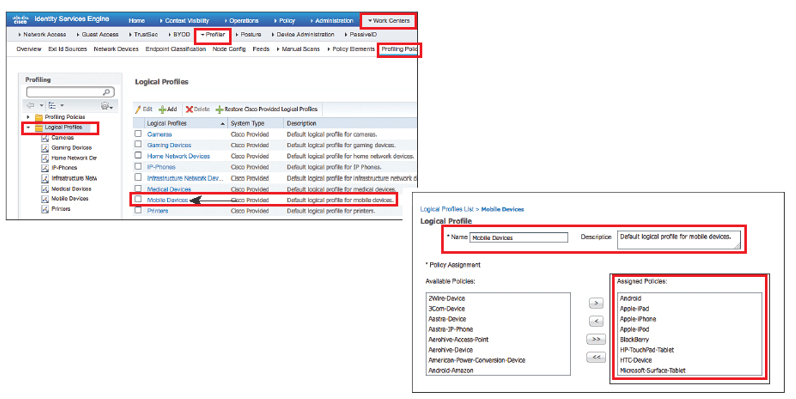Click the Cisco logo in the header
This screenshot has width=796, height=399.
coord(20,20)
